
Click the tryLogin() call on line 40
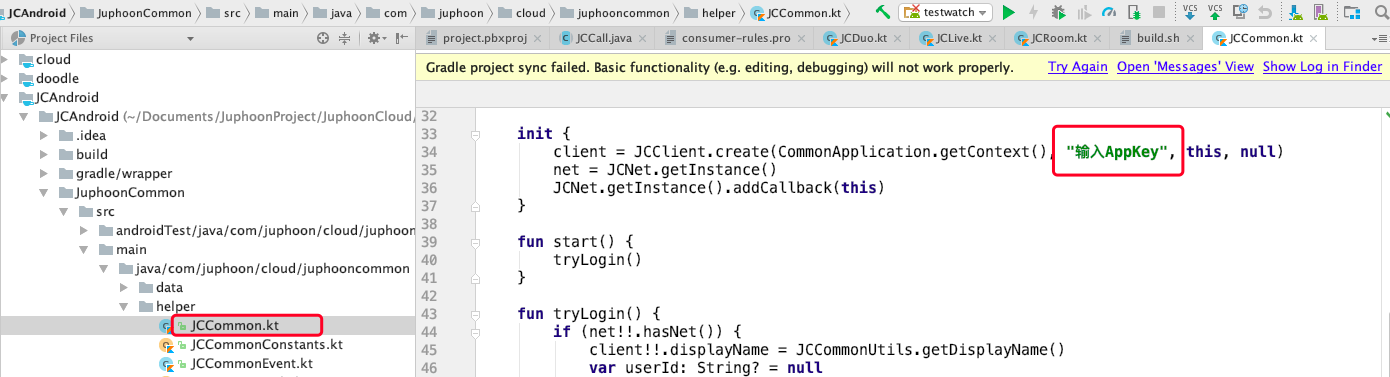click(x=597, y=259)
